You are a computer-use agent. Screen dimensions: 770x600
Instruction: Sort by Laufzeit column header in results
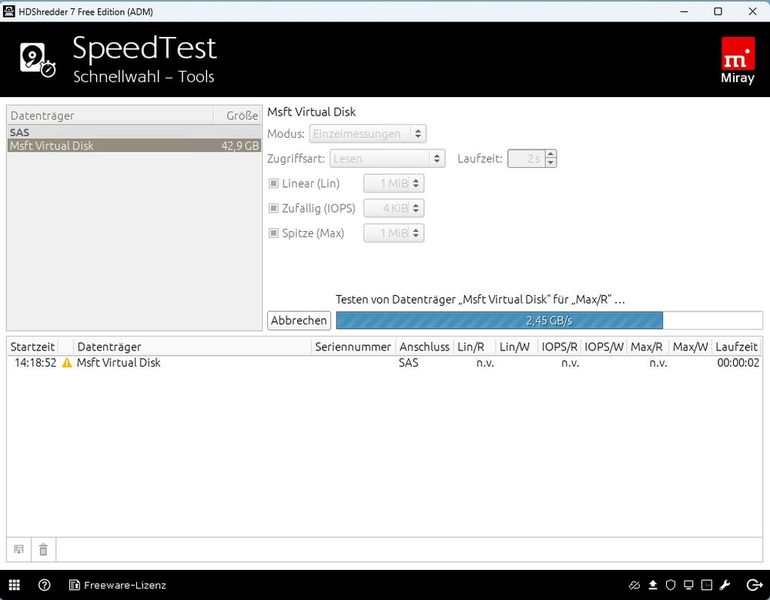click(x=737, y=347)
